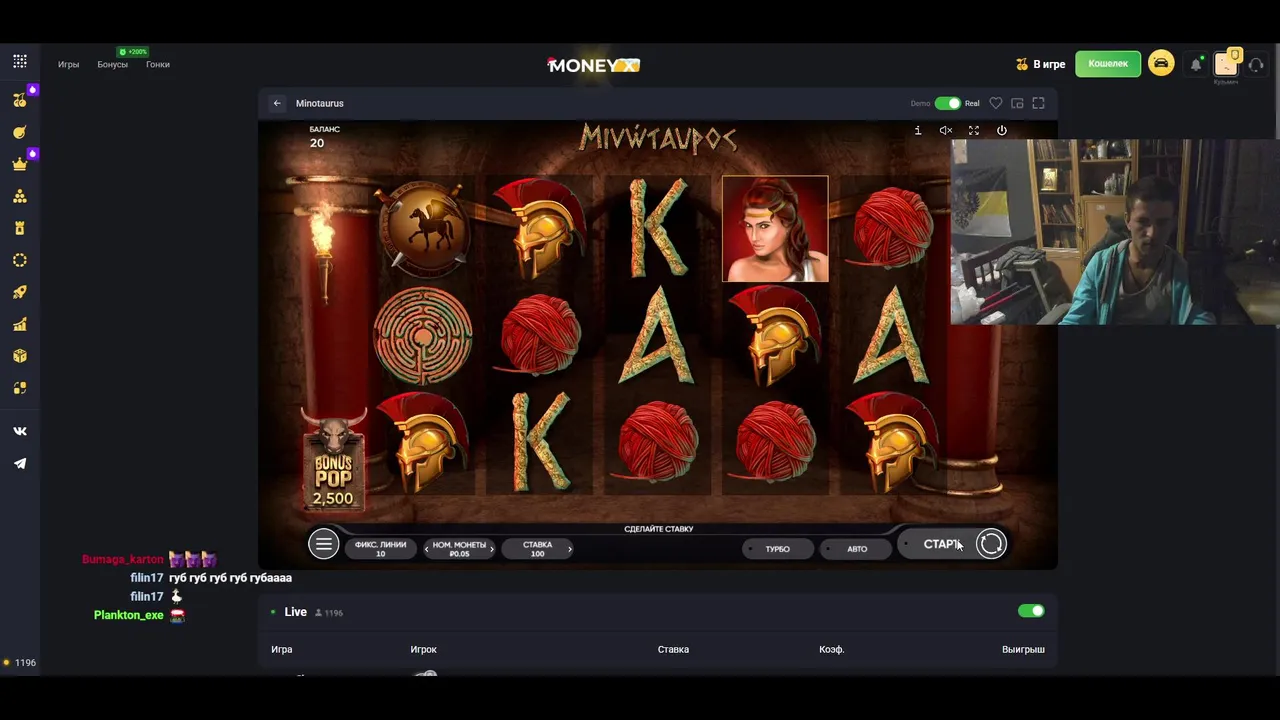The width and height of the screenshot is (1280, 720).
Task: Click the Игра column header
Action: 282,650
